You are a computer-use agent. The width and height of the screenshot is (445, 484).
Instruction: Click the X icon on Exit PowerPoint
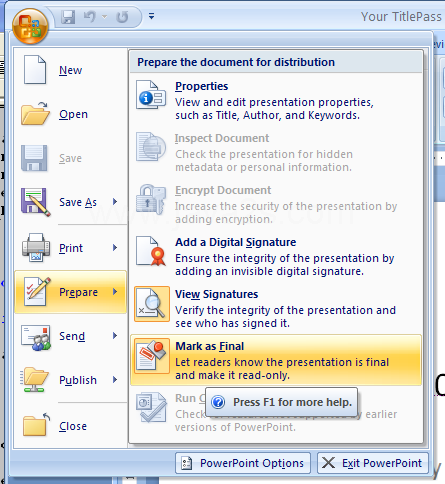328,463
